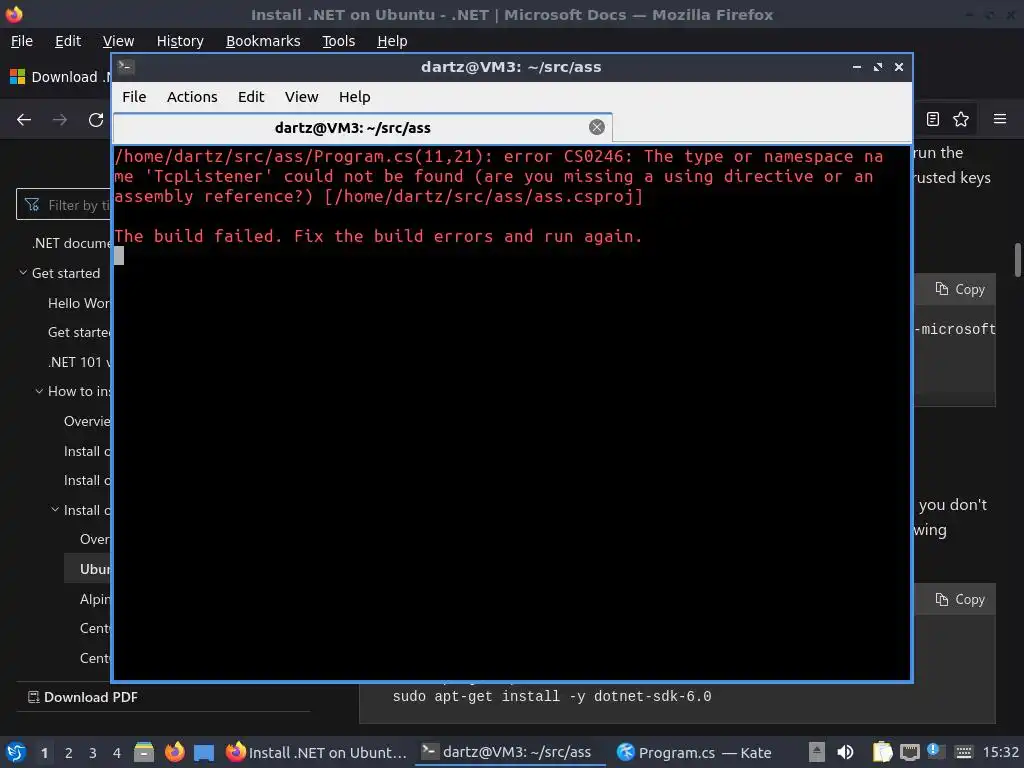Viewport: 1024px width, 768px height.
Task: Open Firefox Bookmarks menu
Action: [x=263, y=40]
